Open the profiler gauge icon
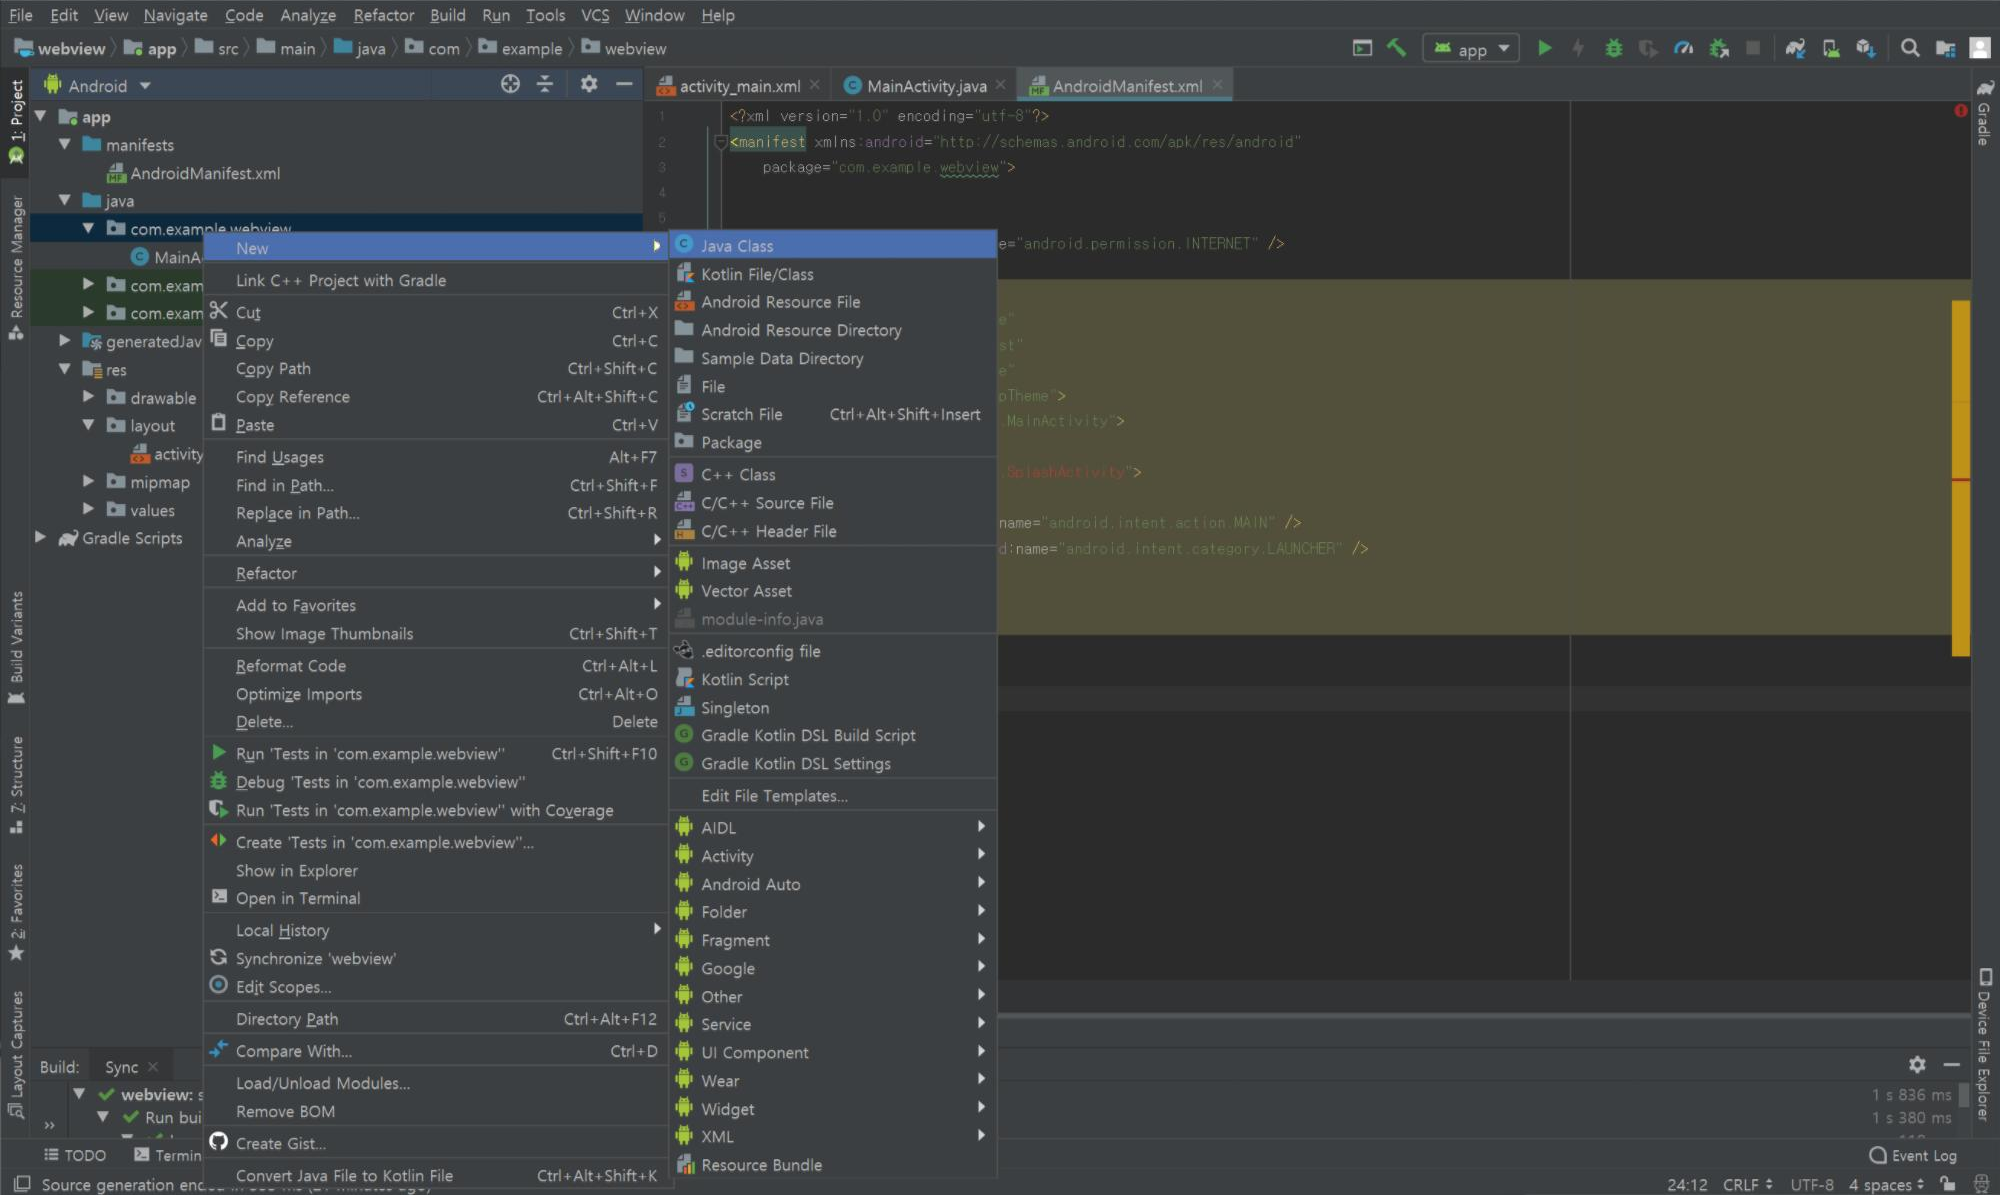The width and height of the screenshot is (2000, 1195). click(x=1683, y=48)
